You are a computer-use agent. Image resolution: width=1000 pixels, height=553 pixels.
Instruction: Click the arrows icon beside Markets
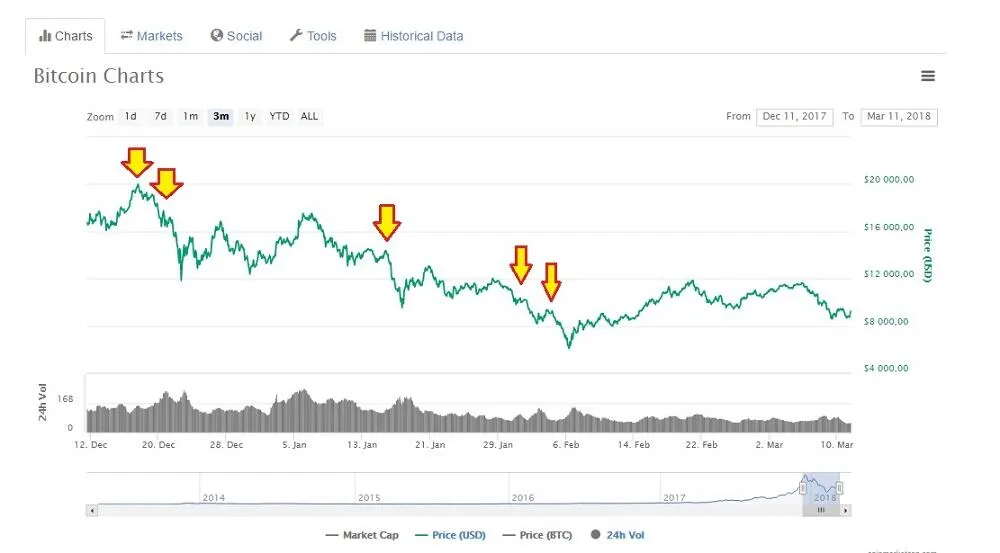[x=127, y=36]
